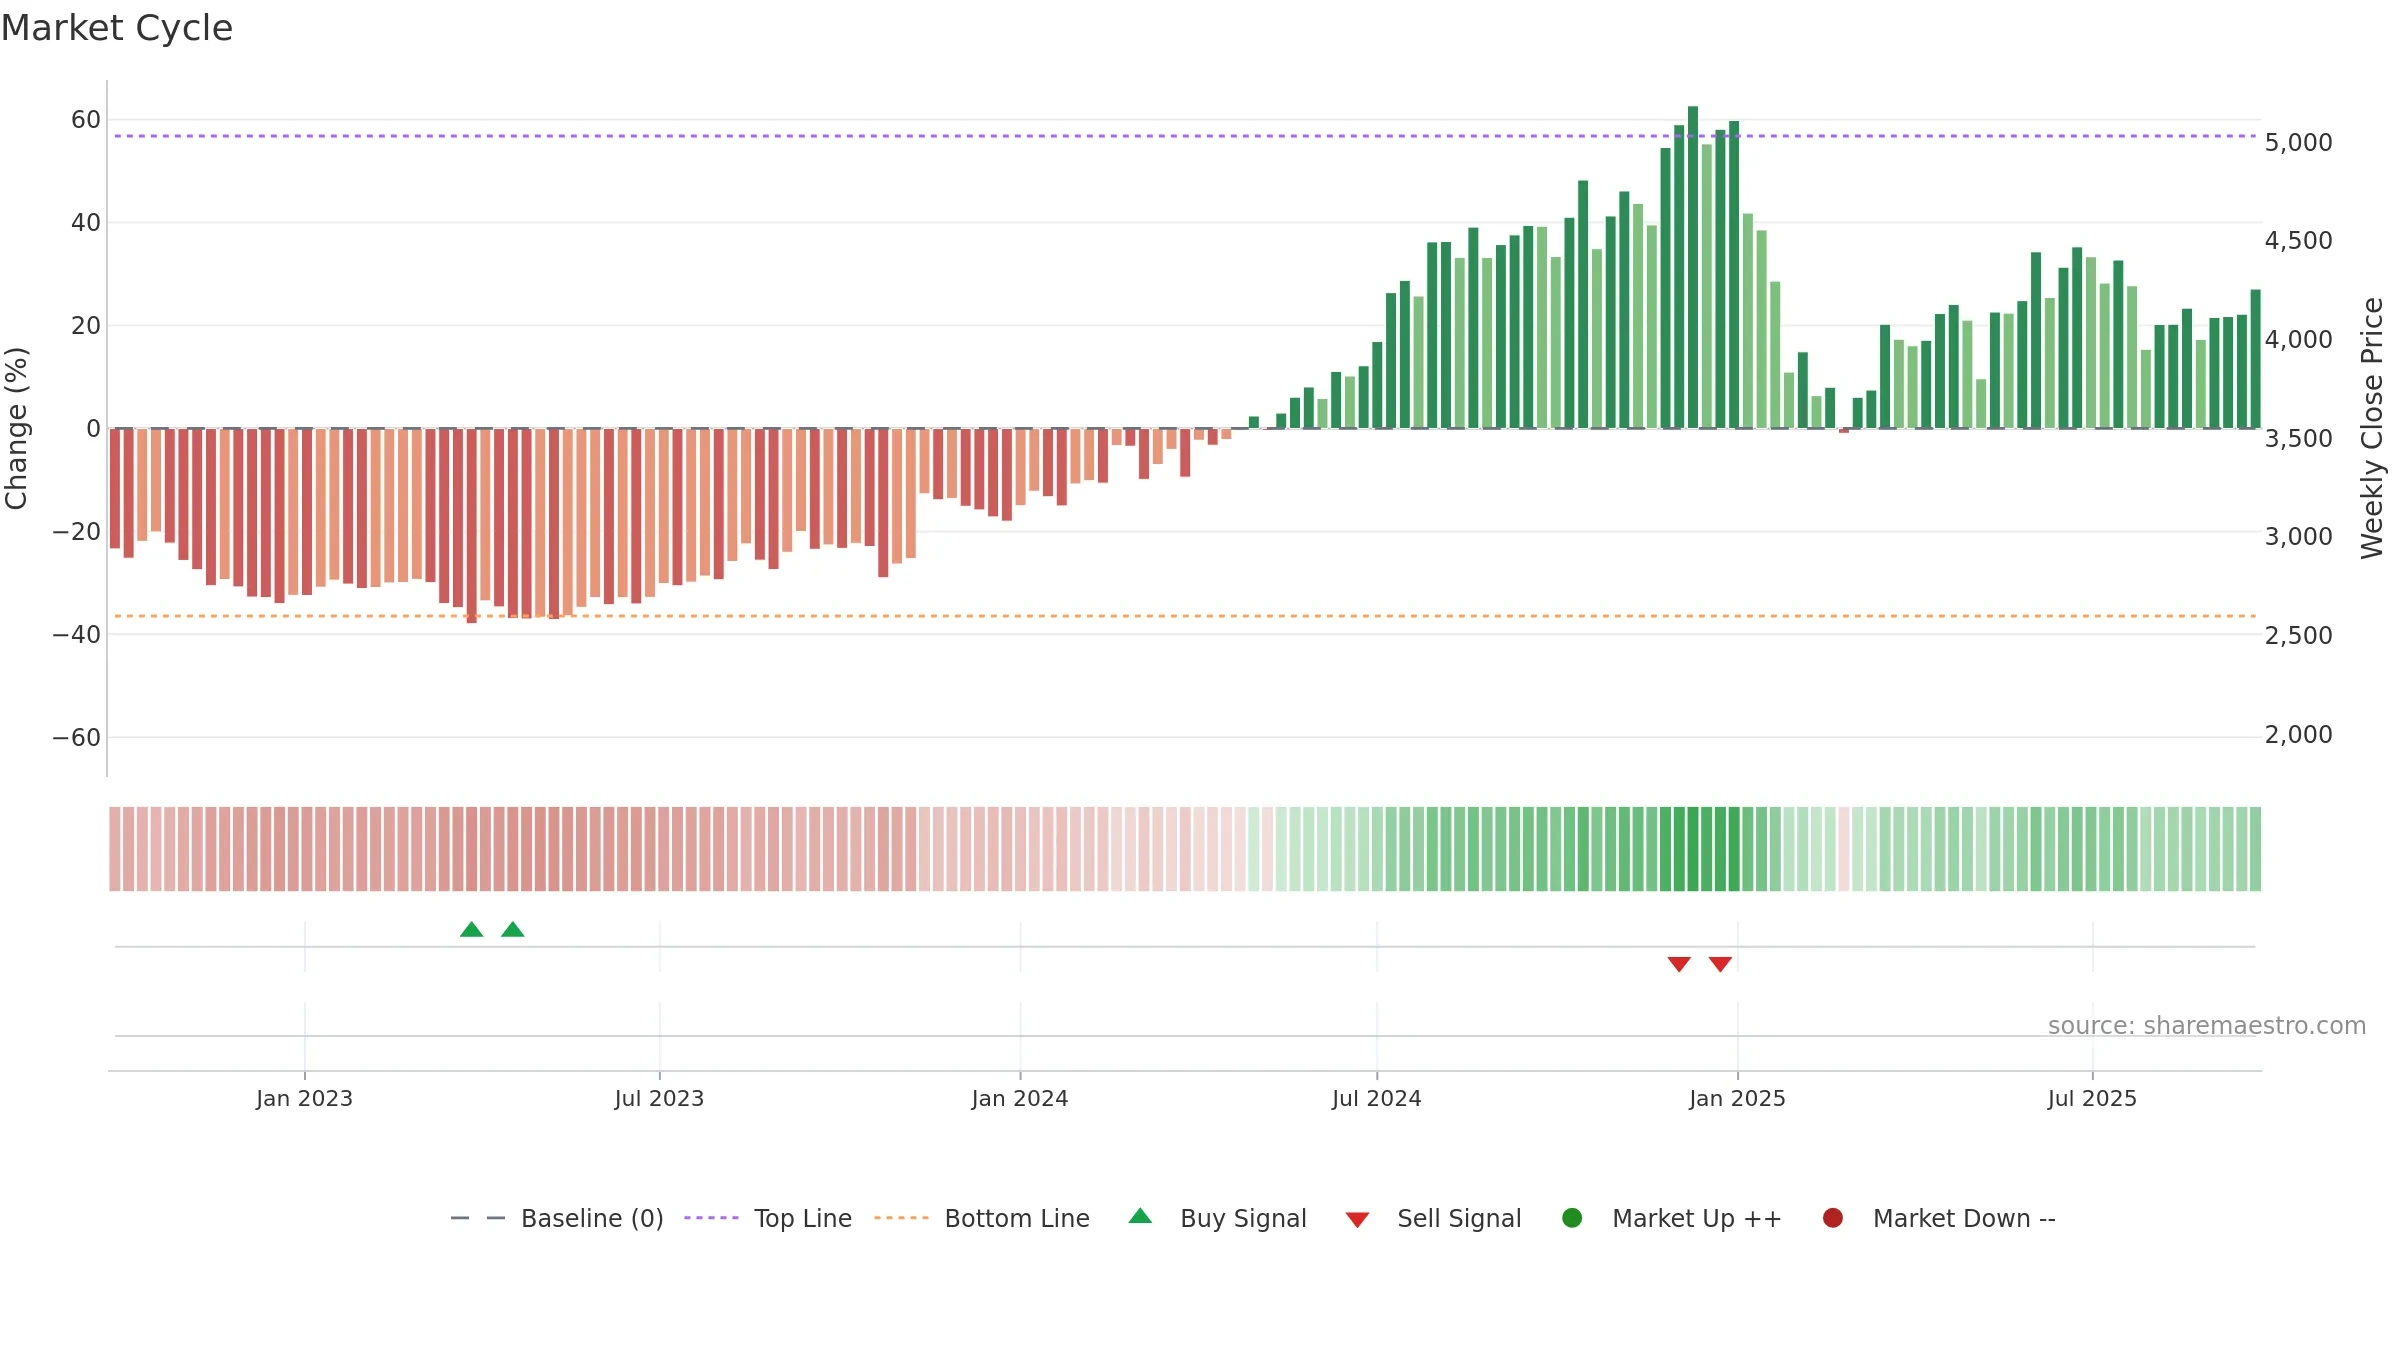Image resolution: width=2400 pixels, height=1350 pixels.
Task: Toggle Market Up ++ legend label
Action: click(x=1697, y=1218)
